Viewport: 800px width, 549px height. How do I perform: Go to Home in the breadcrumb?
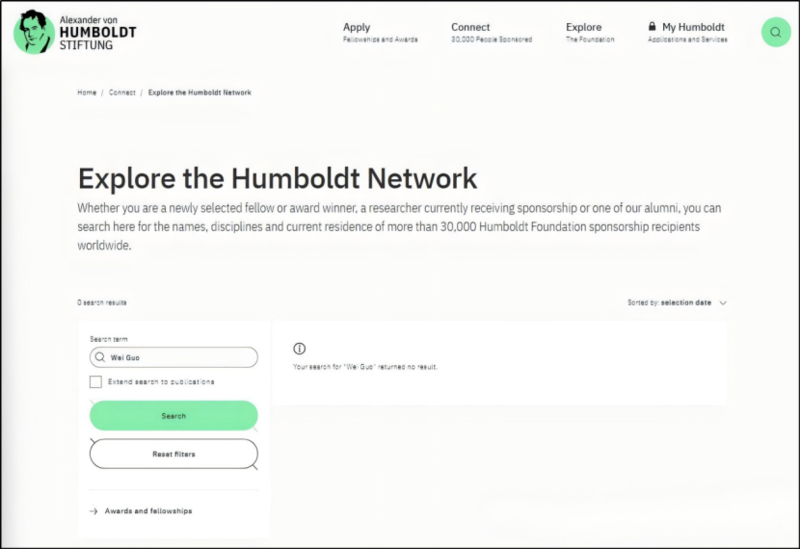click(87, 93)
